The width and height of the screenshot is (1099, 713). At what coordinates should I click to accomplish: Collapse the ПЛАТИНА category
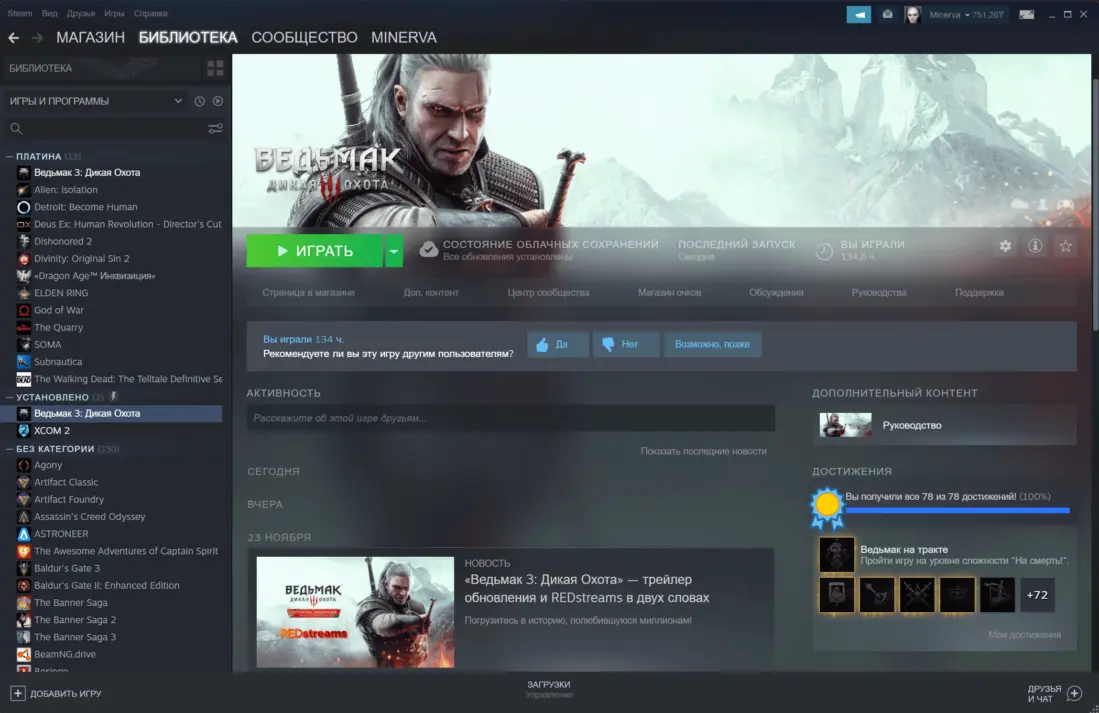tap(9, 156)
